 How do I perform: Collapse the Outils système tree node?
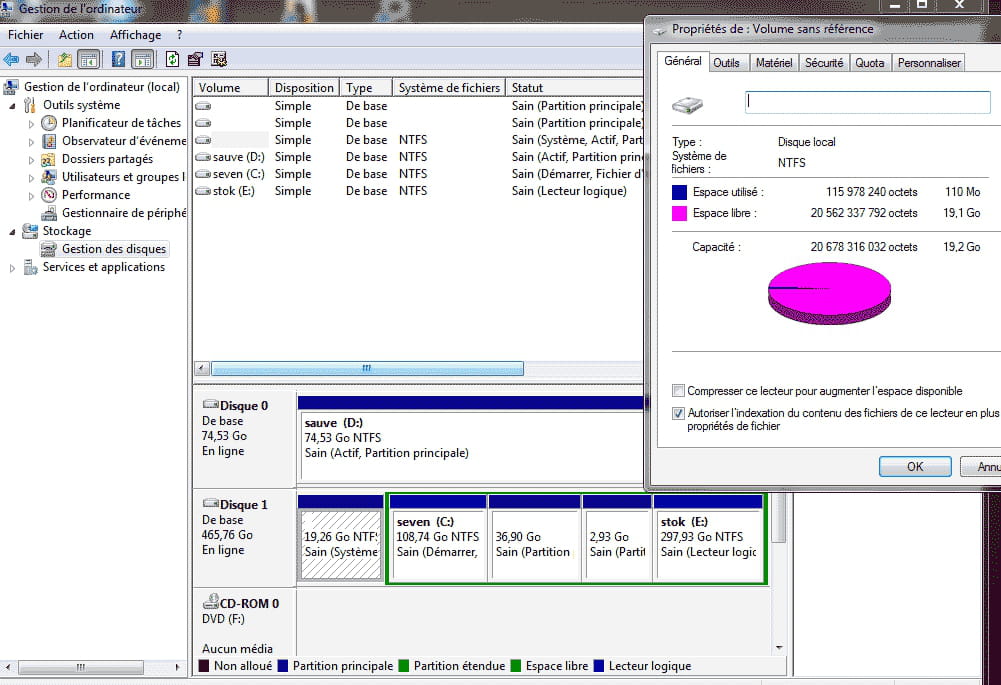(x=12, y=106)
